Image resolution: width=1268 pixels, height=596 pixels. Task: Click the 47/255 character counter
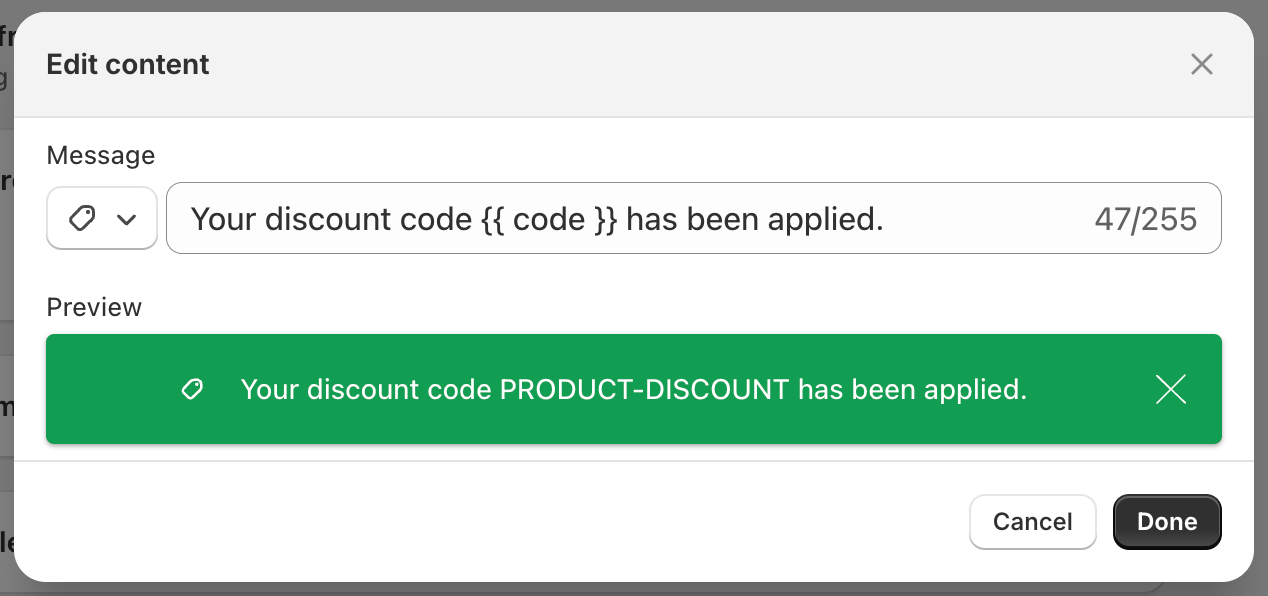pos(1145,219)
